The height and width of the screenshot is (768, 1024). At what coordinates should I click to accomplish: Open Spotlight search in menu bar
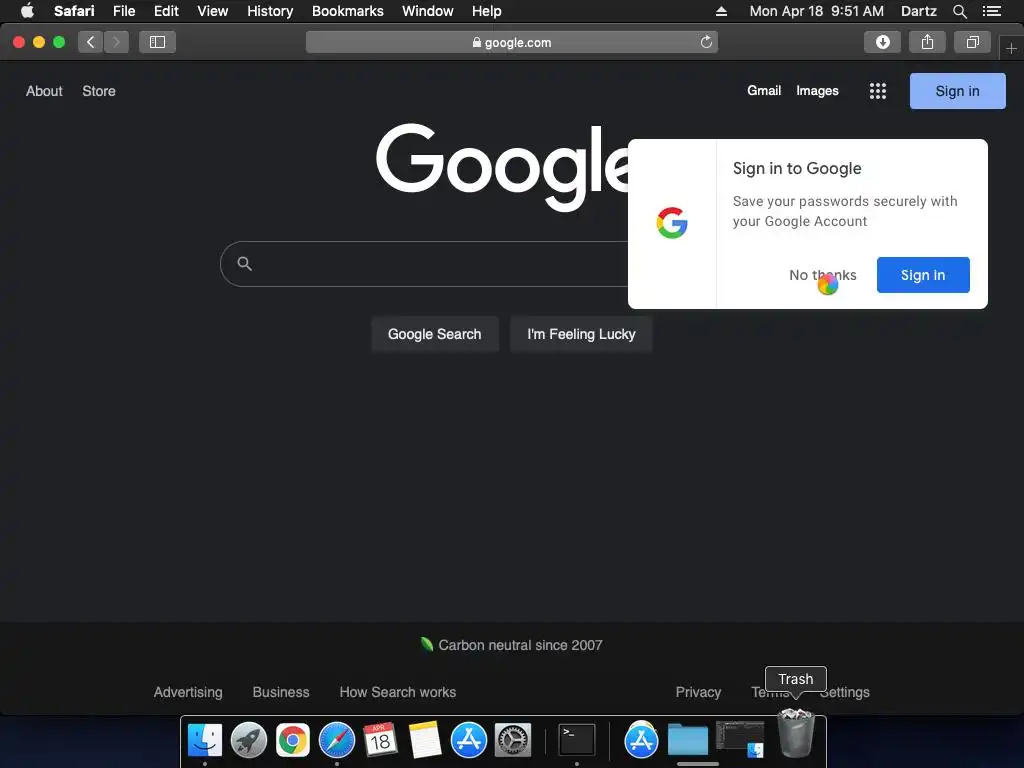point(959,11)
